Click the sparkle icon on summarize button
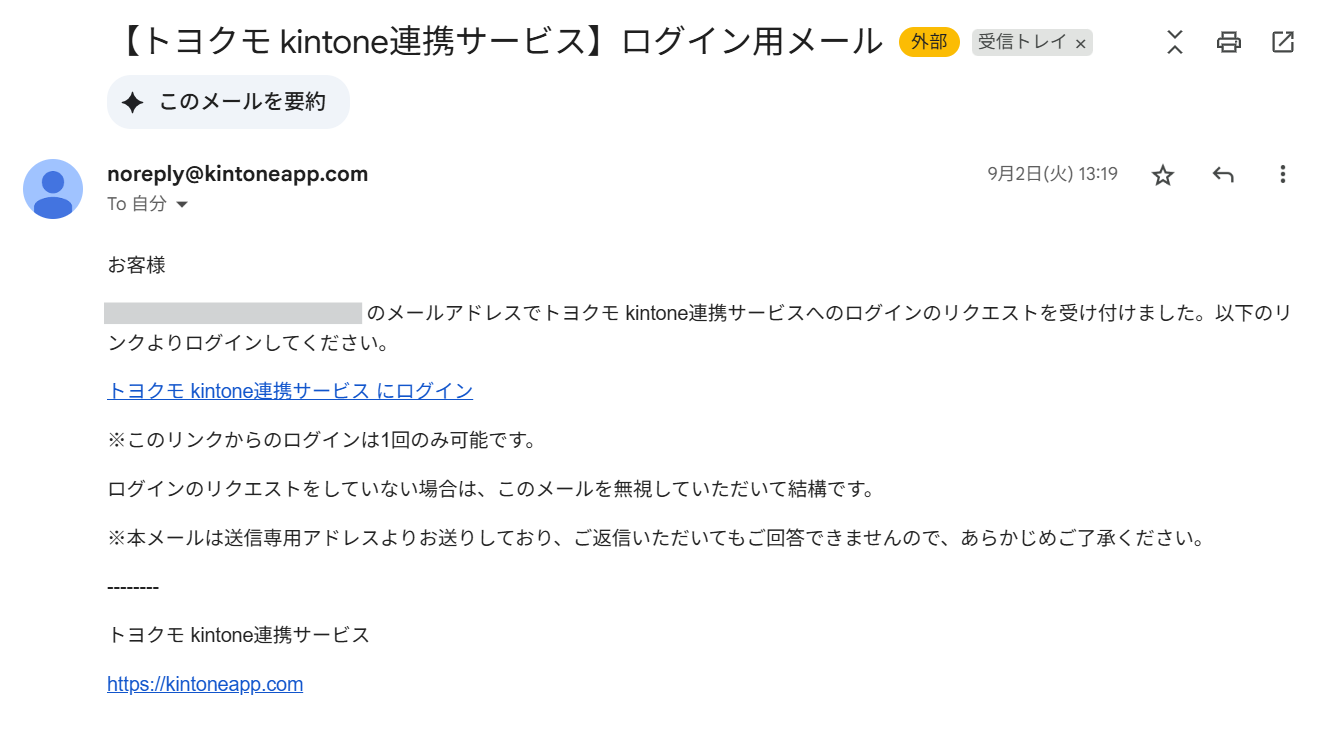 point(132,102)
